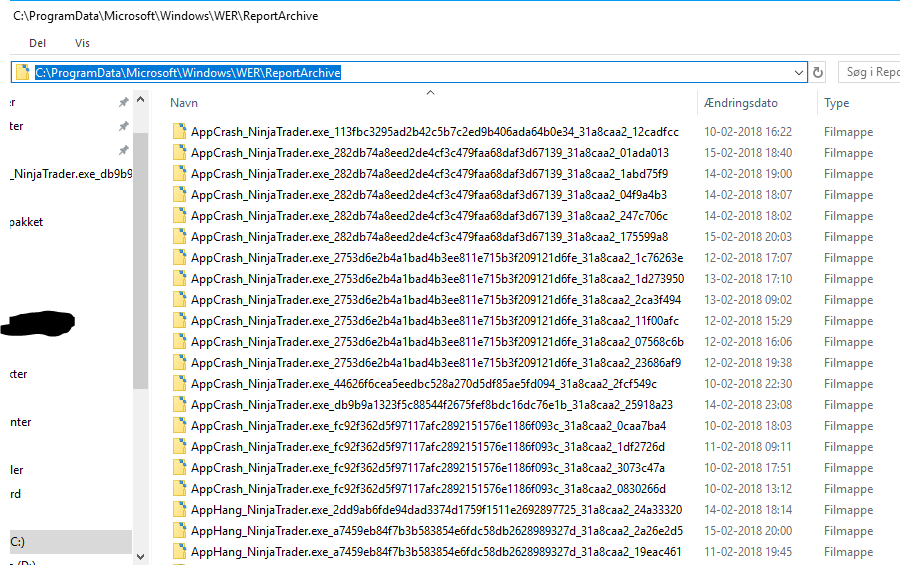The height and width of the screenshot is (584, 900).
Task: Click folder icon of the _1d273950 AppCrash entry
Action: [x=179, y=279]
